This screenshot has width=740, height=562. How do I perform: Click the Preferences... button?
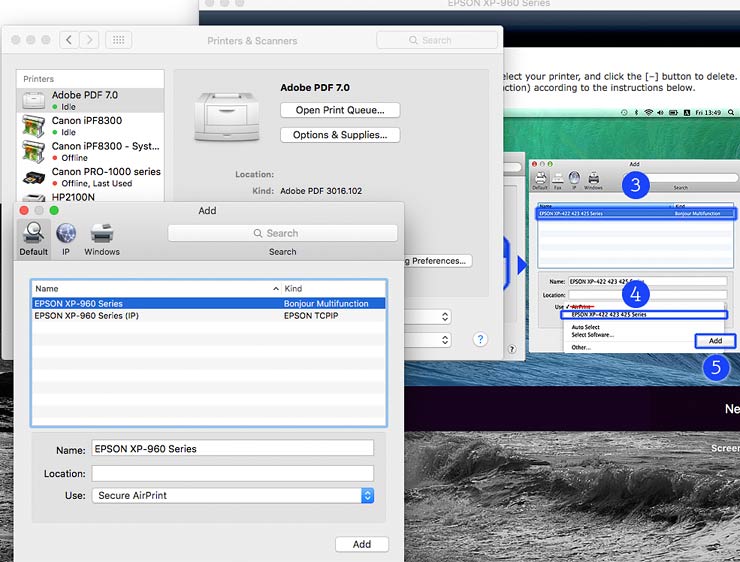(x=438, y=261)
